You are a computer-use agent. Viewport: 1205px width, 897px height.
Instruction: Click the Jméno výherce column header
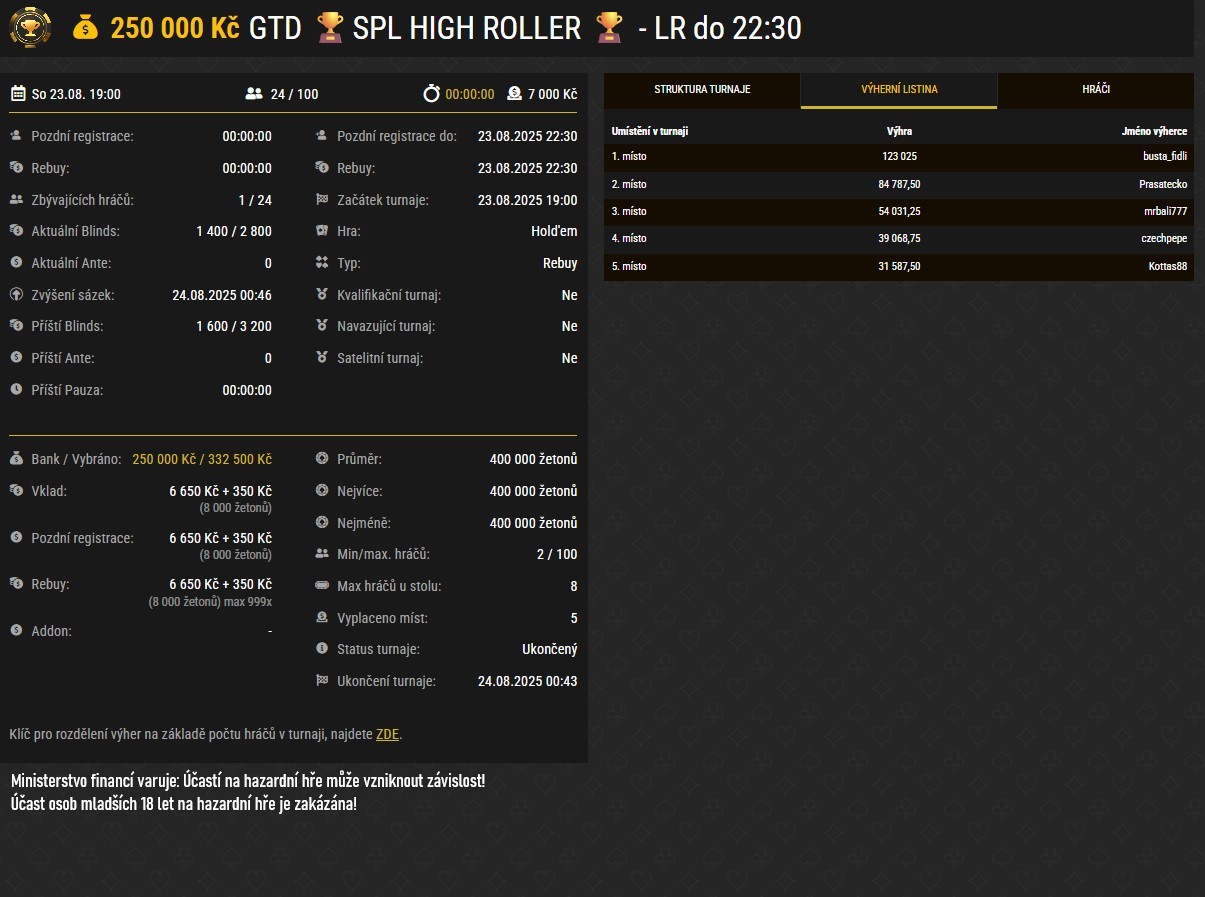pos(1154,131)
